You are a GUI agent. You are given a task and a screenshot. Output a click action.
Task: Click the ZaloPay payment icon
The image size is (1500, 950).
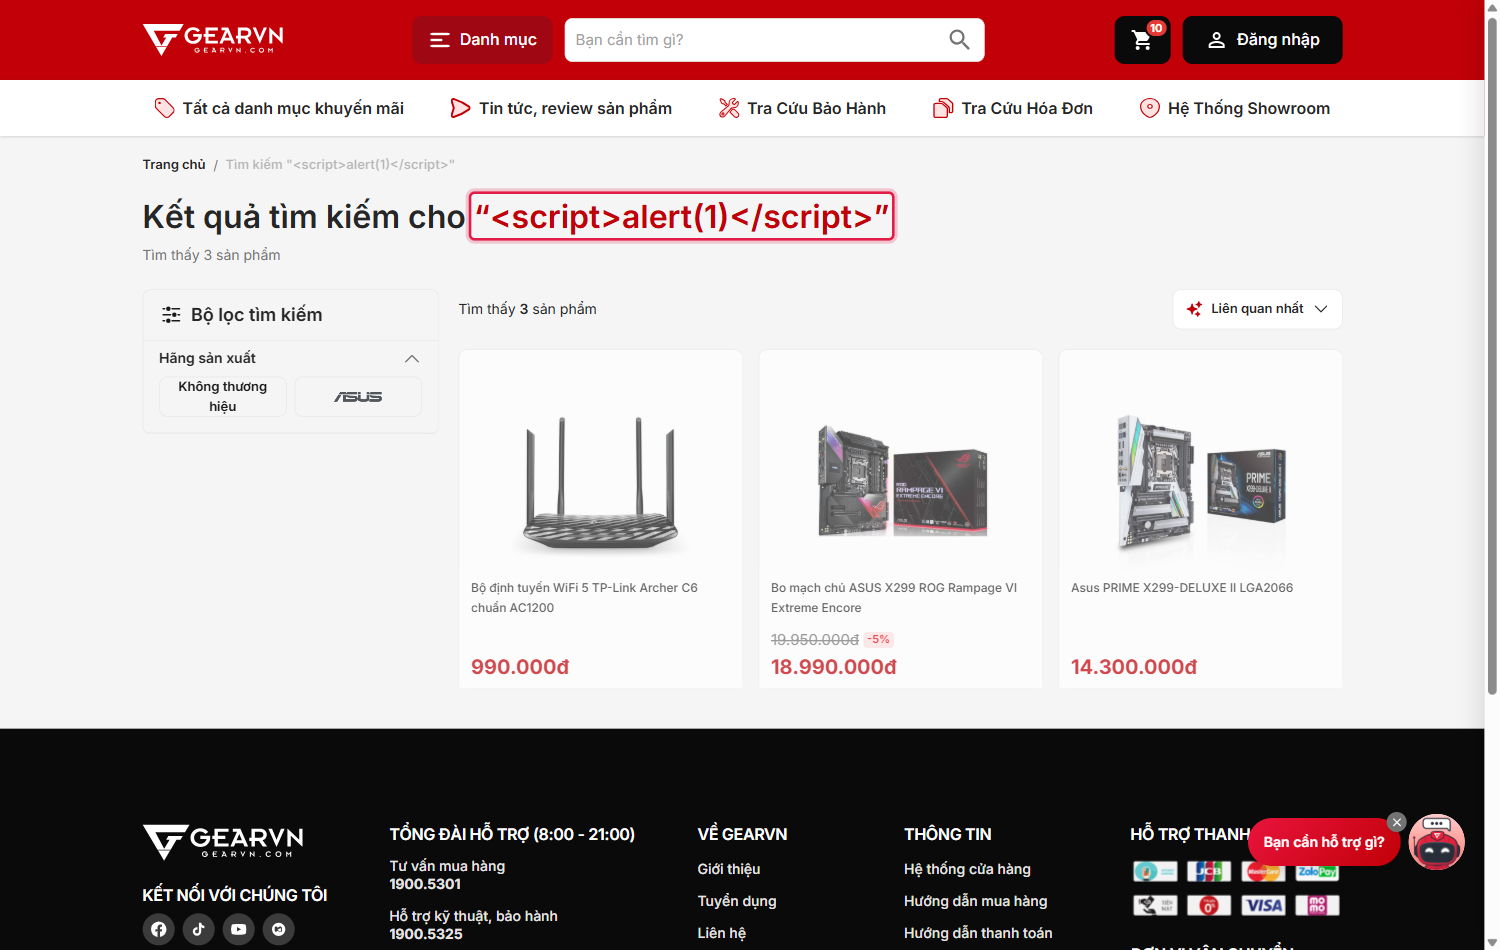1317,872
